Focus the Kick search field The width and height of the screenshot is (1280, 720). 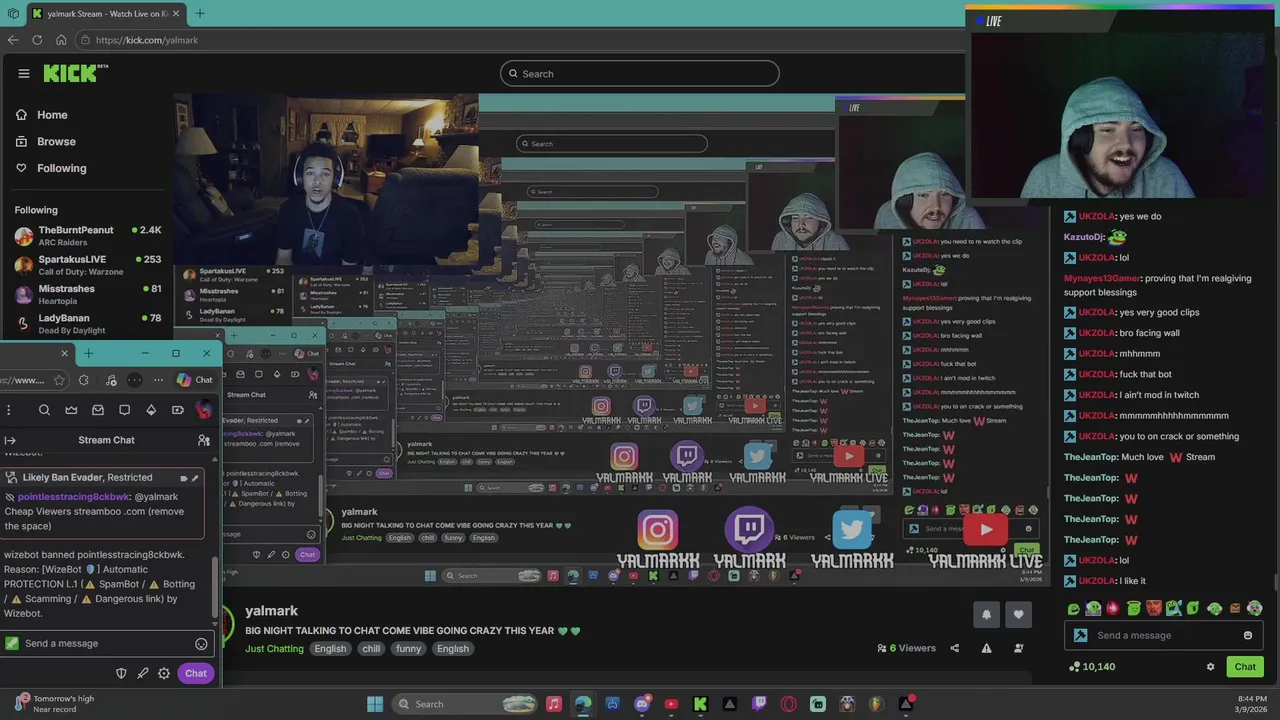[640, 73]
